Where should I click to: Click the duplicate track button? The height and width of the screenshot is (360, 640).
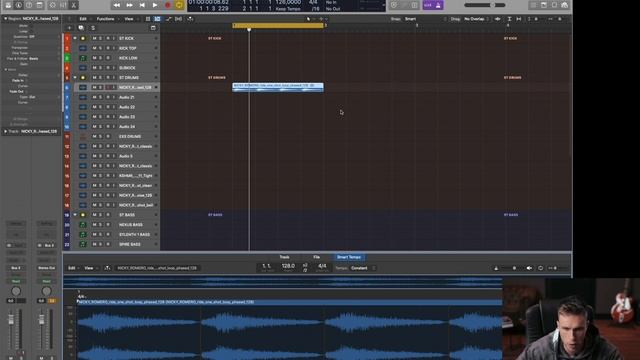pos(81,28)
